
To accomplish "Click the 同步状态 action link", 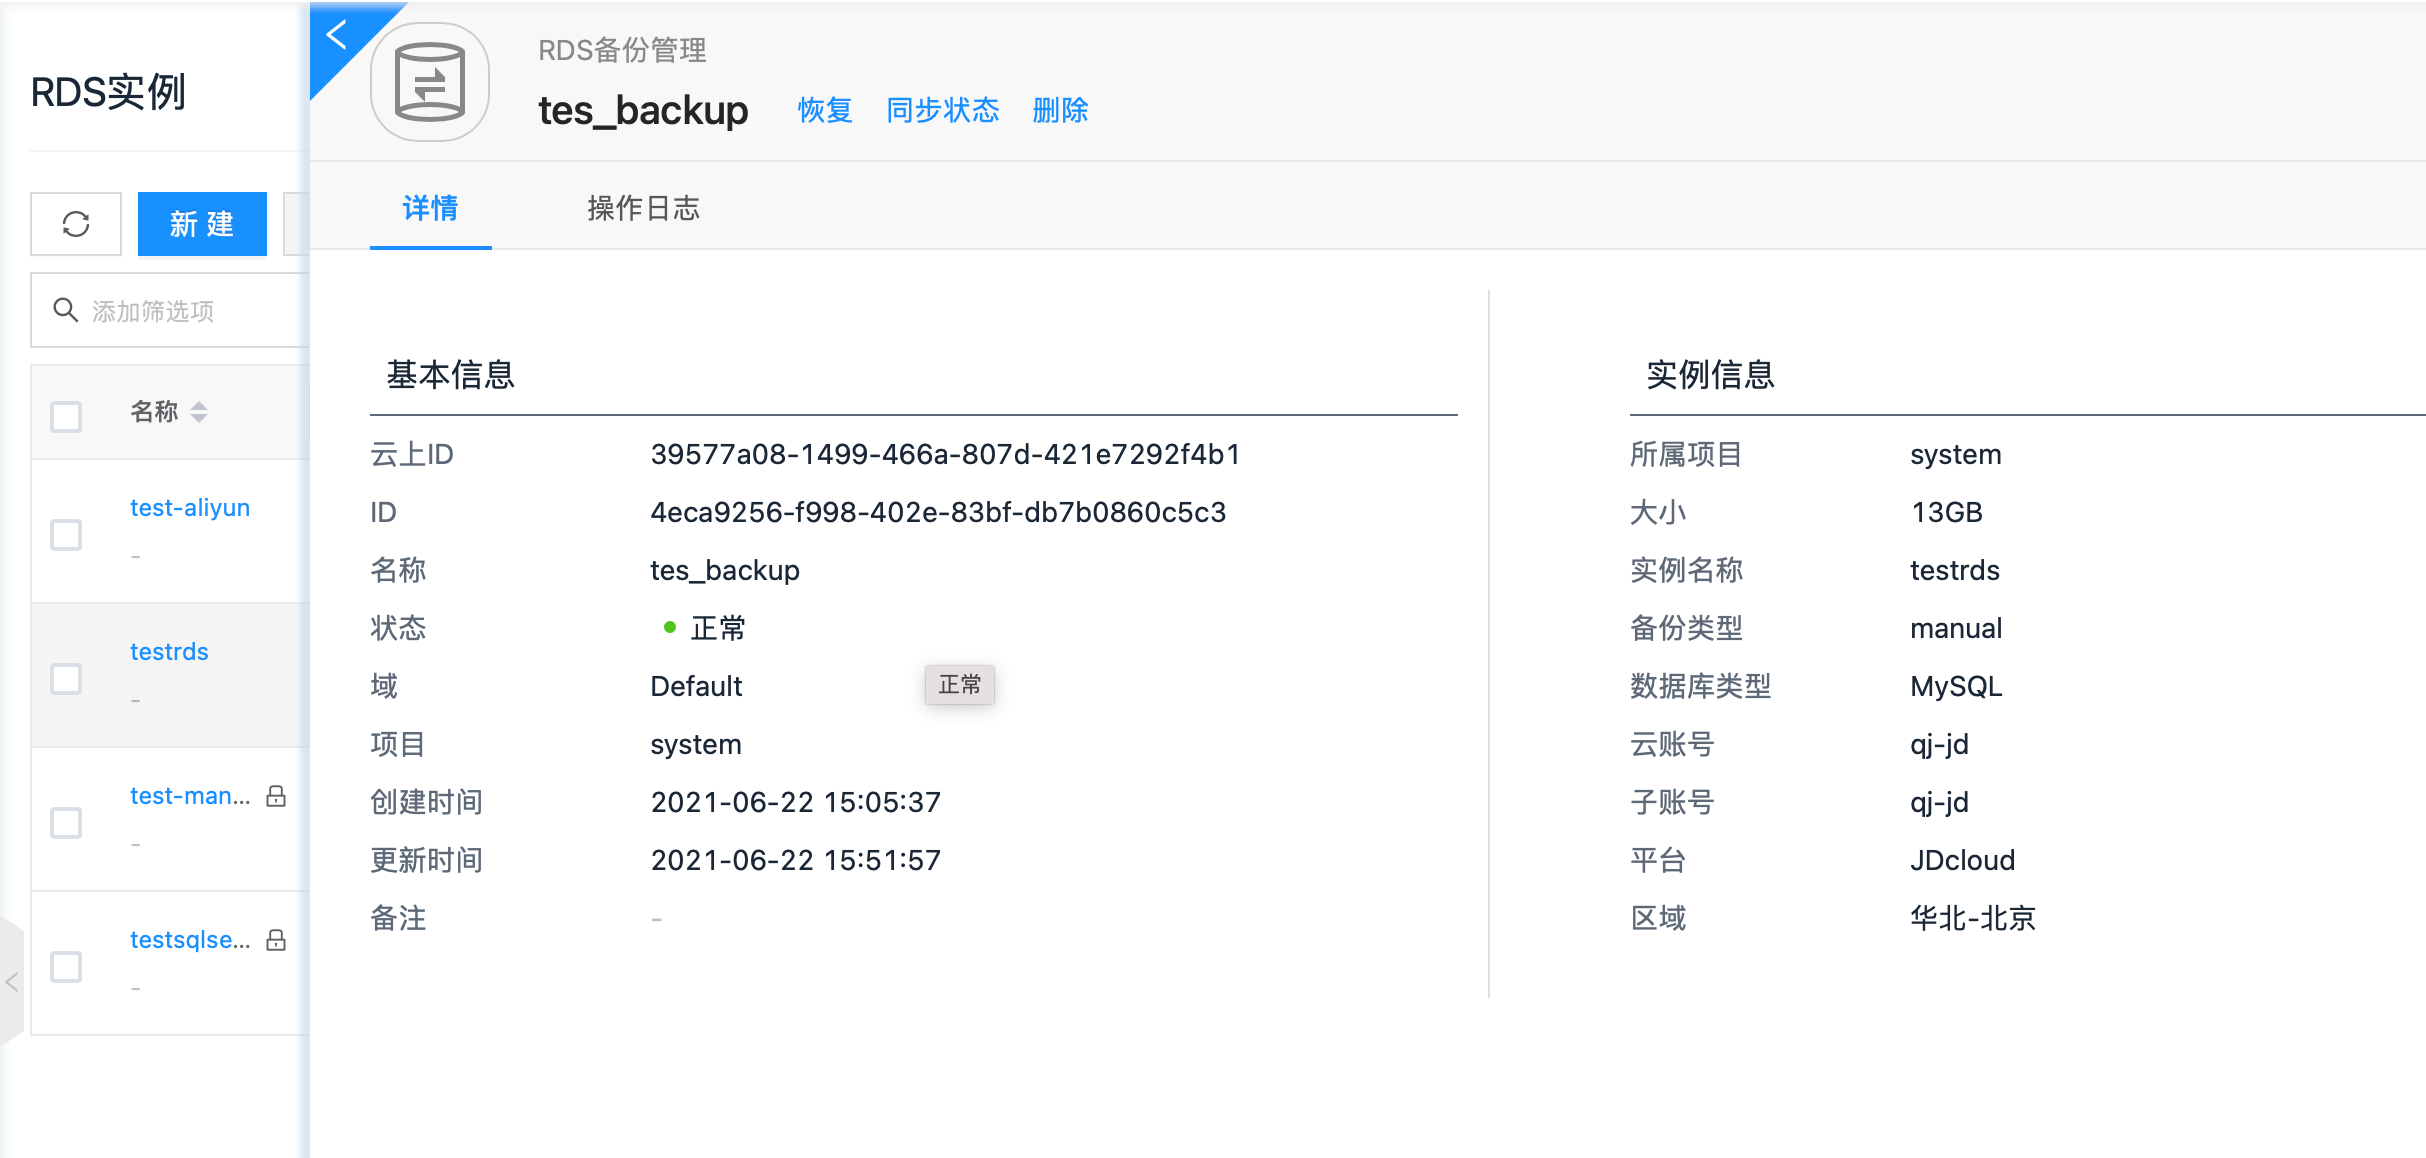I will 942,110.
